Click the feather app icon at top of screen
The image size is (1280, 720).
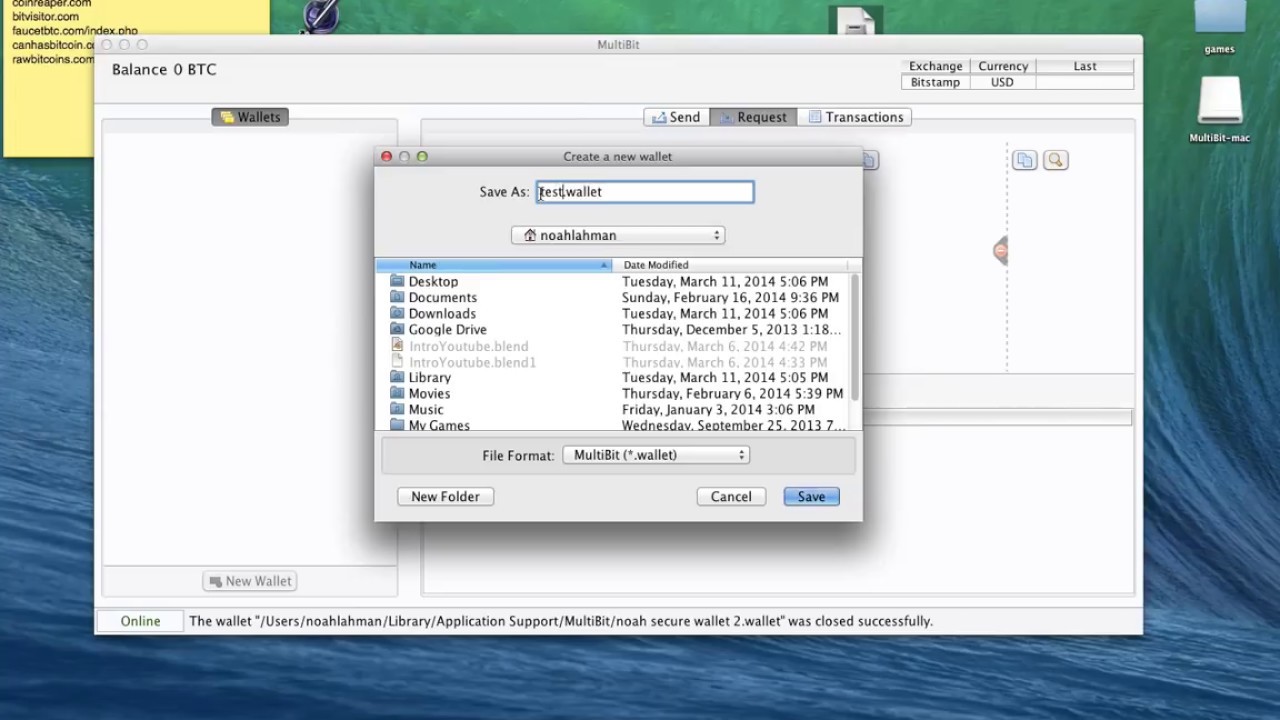click(321, 15)
